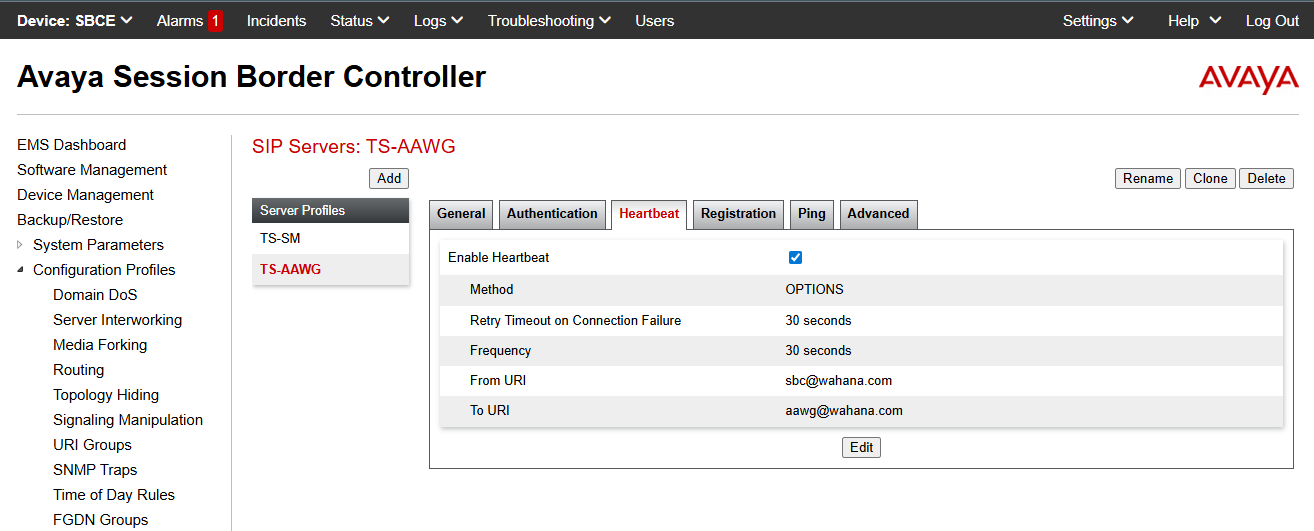
Task: Delete the TS-AAWG server profile
Action: click(1266, 179)
